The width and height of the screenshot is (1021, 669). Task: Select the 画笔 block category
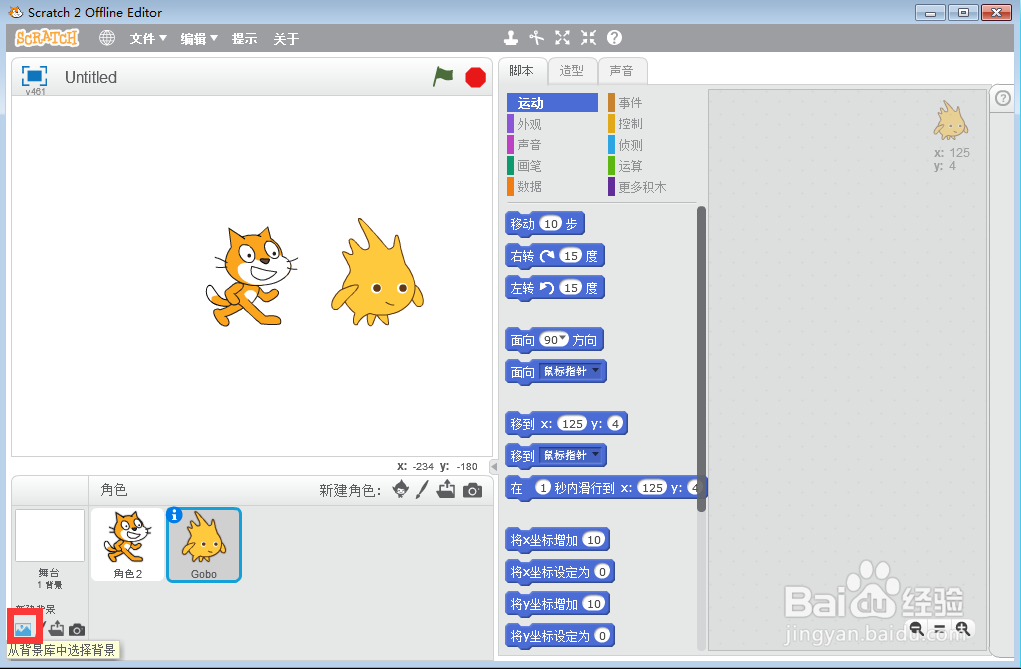pos(552,165)
